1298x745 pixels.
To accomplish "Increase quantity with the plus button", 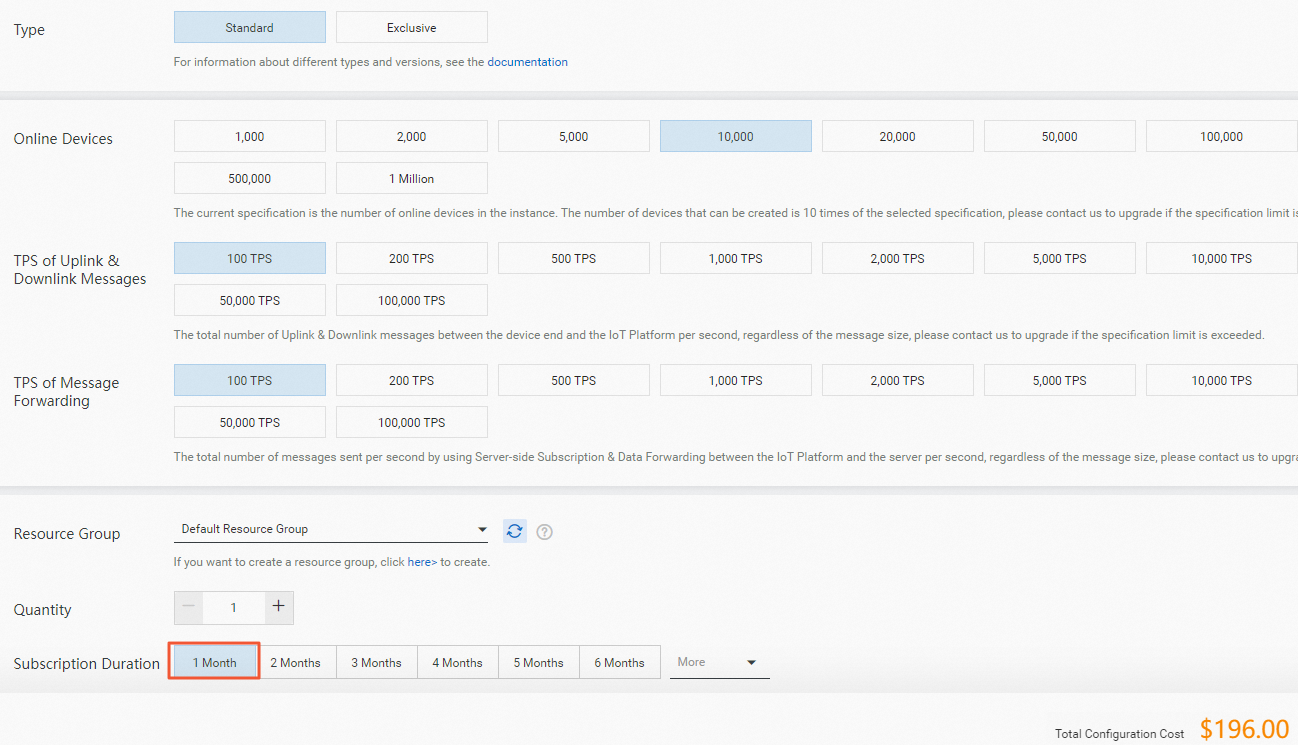I will 279,607.
